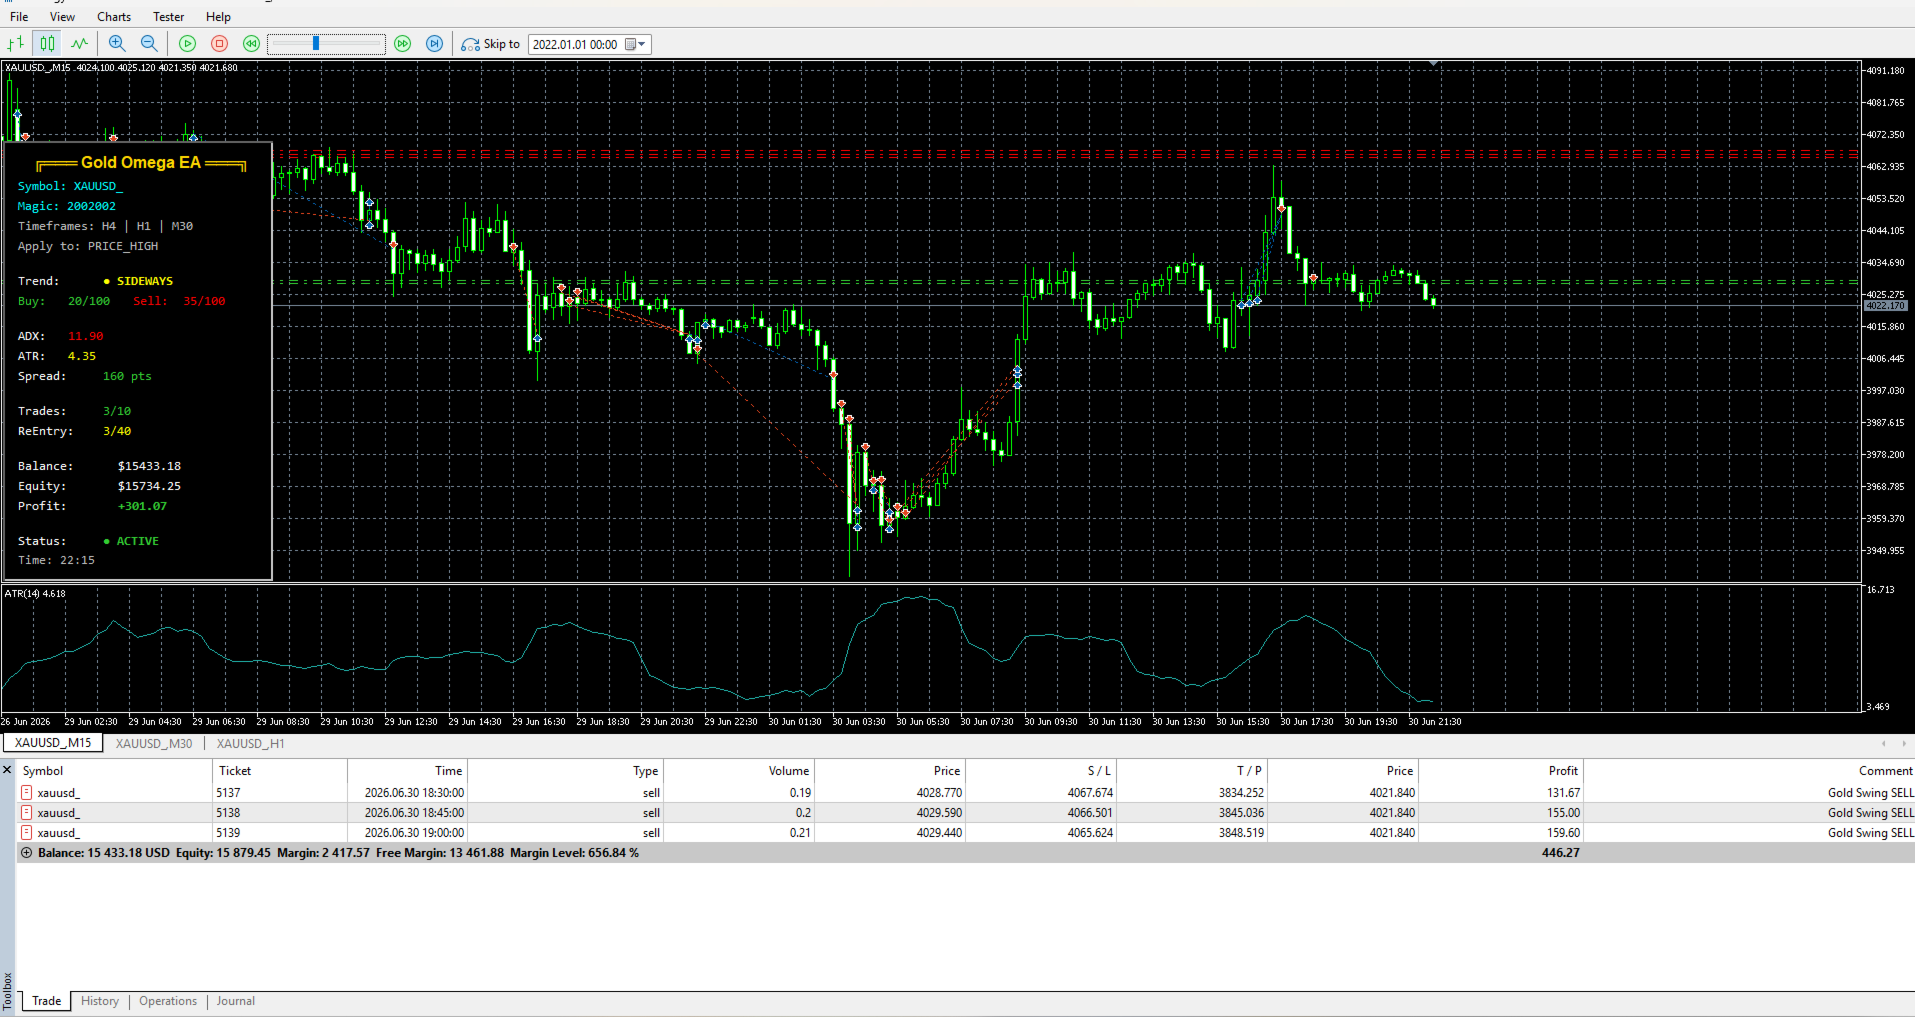Viewport: 1915px width, 1017px height.
Task: Switch to the XAUUSD_H1 chart tab
Action: click(x=251, y=743)
